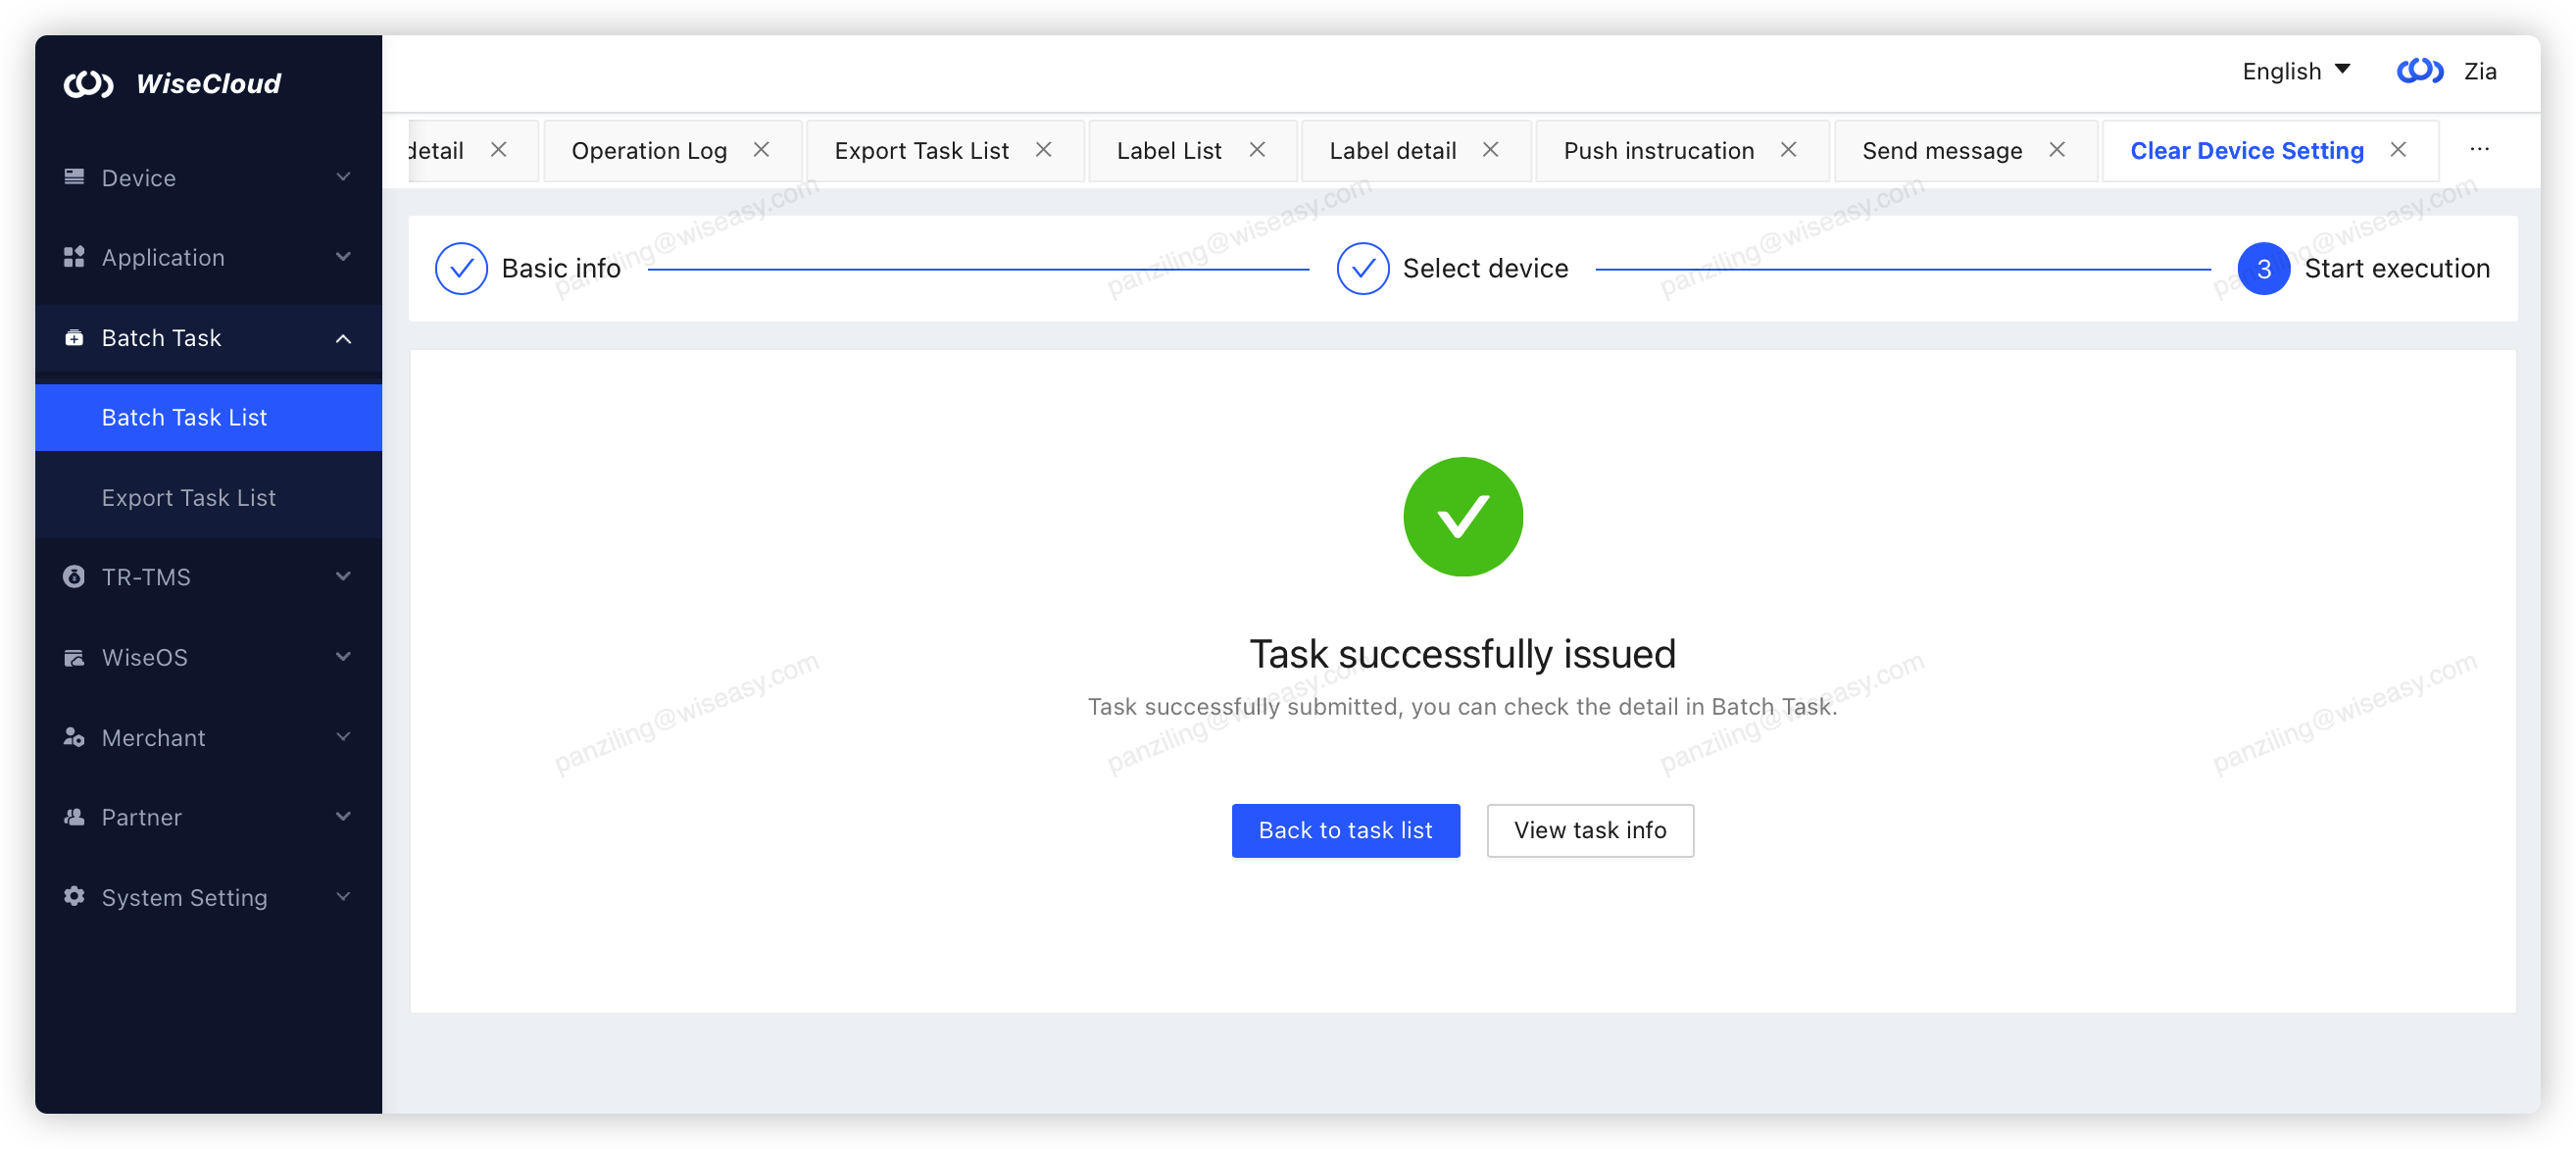2576x1149 pixels.
Task: Click the System Setting gear icon
Action: pyautogui.click(x=74, y=896)
